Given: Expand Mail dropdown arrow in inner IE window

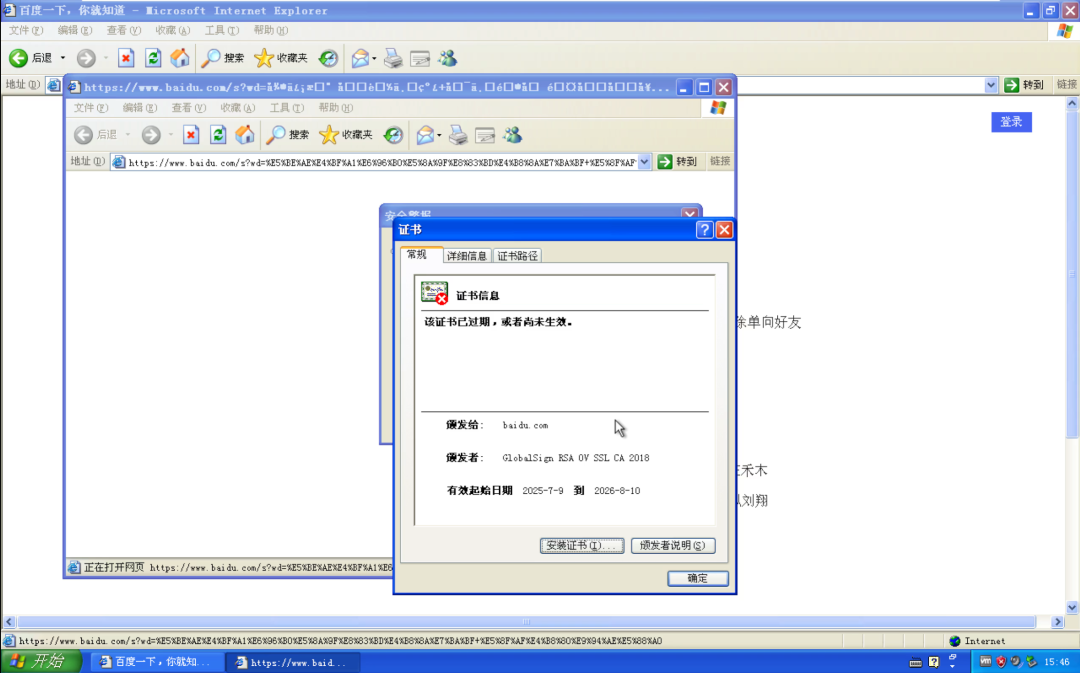Looking at the screenshot, I should 439,134.
